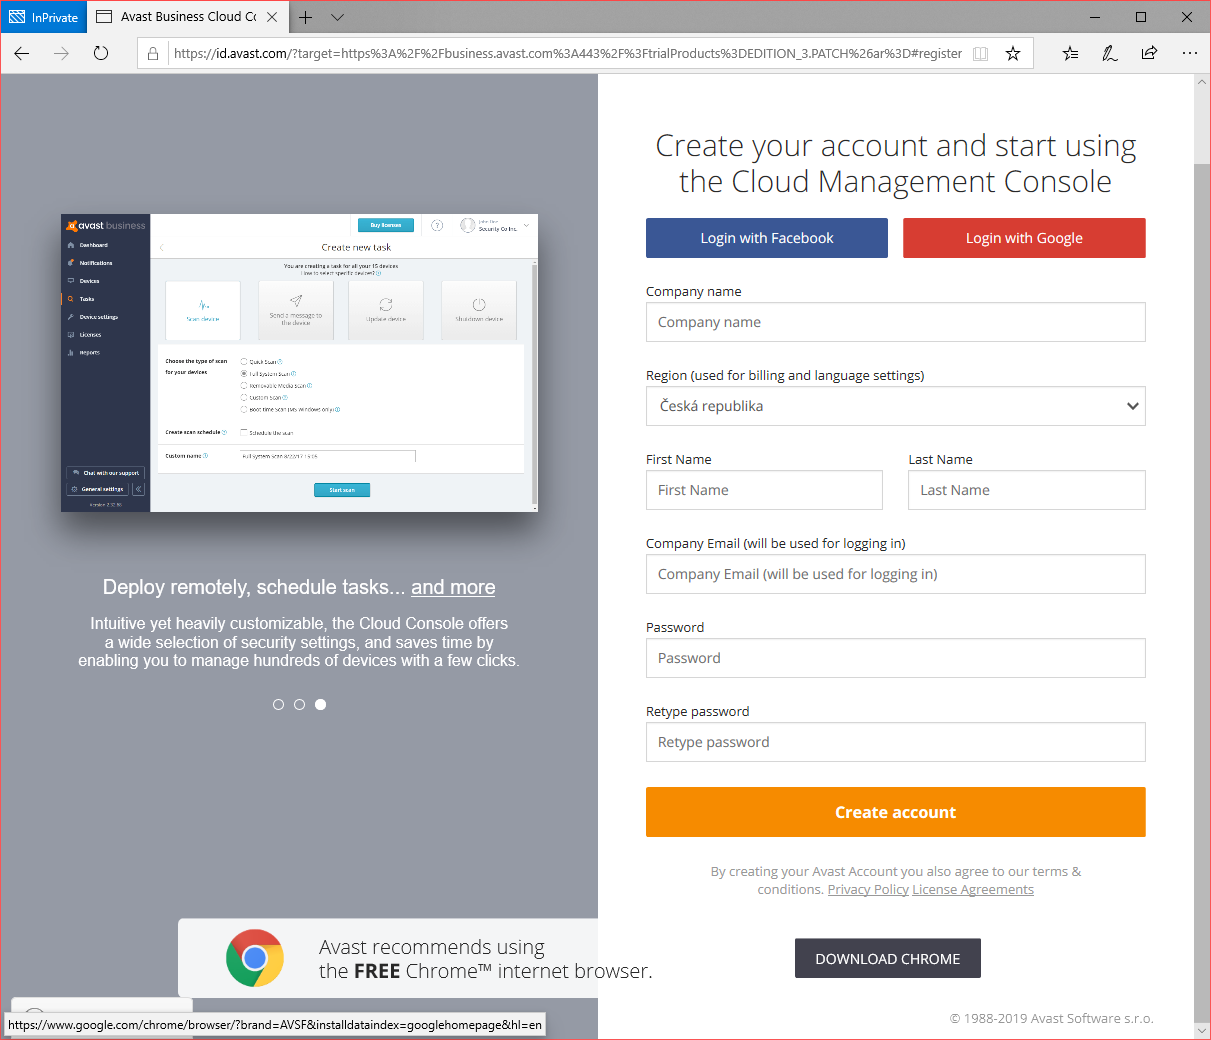
Task: Click the InPrivate indicator
Action: point(43,17)
